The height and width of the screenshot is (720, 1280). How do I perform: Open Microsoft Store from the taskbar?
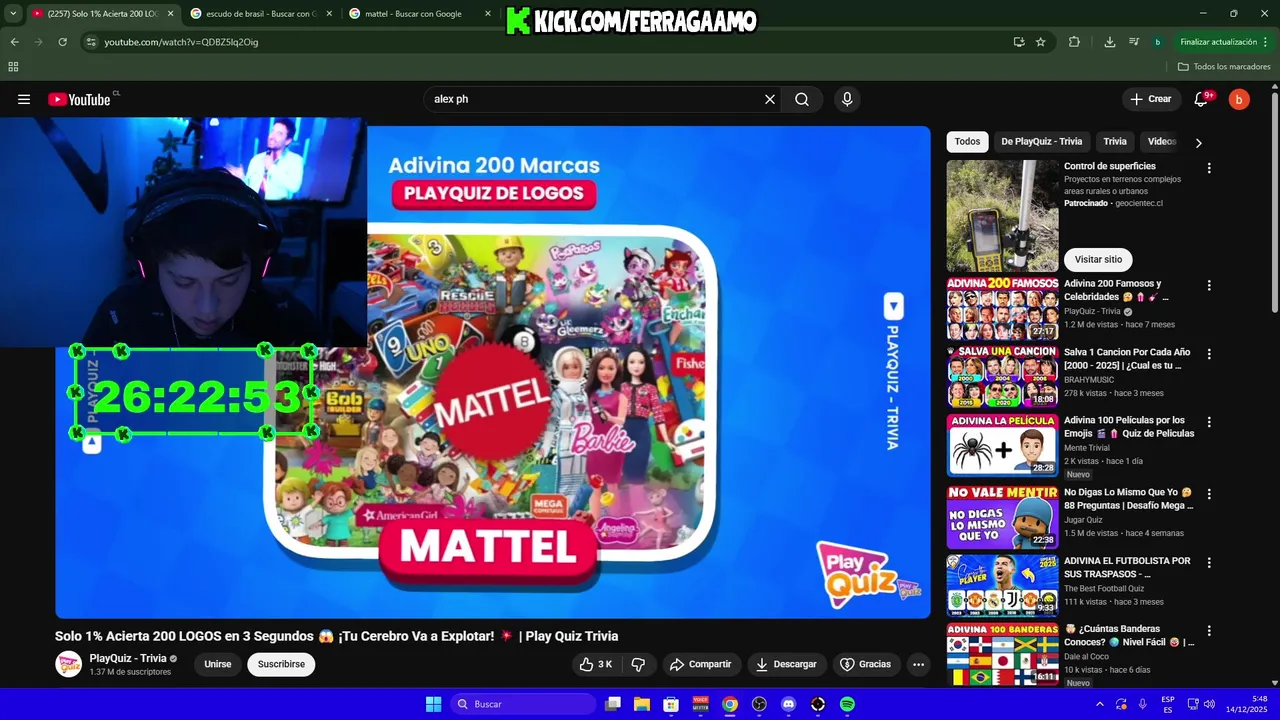pos(671,704)
